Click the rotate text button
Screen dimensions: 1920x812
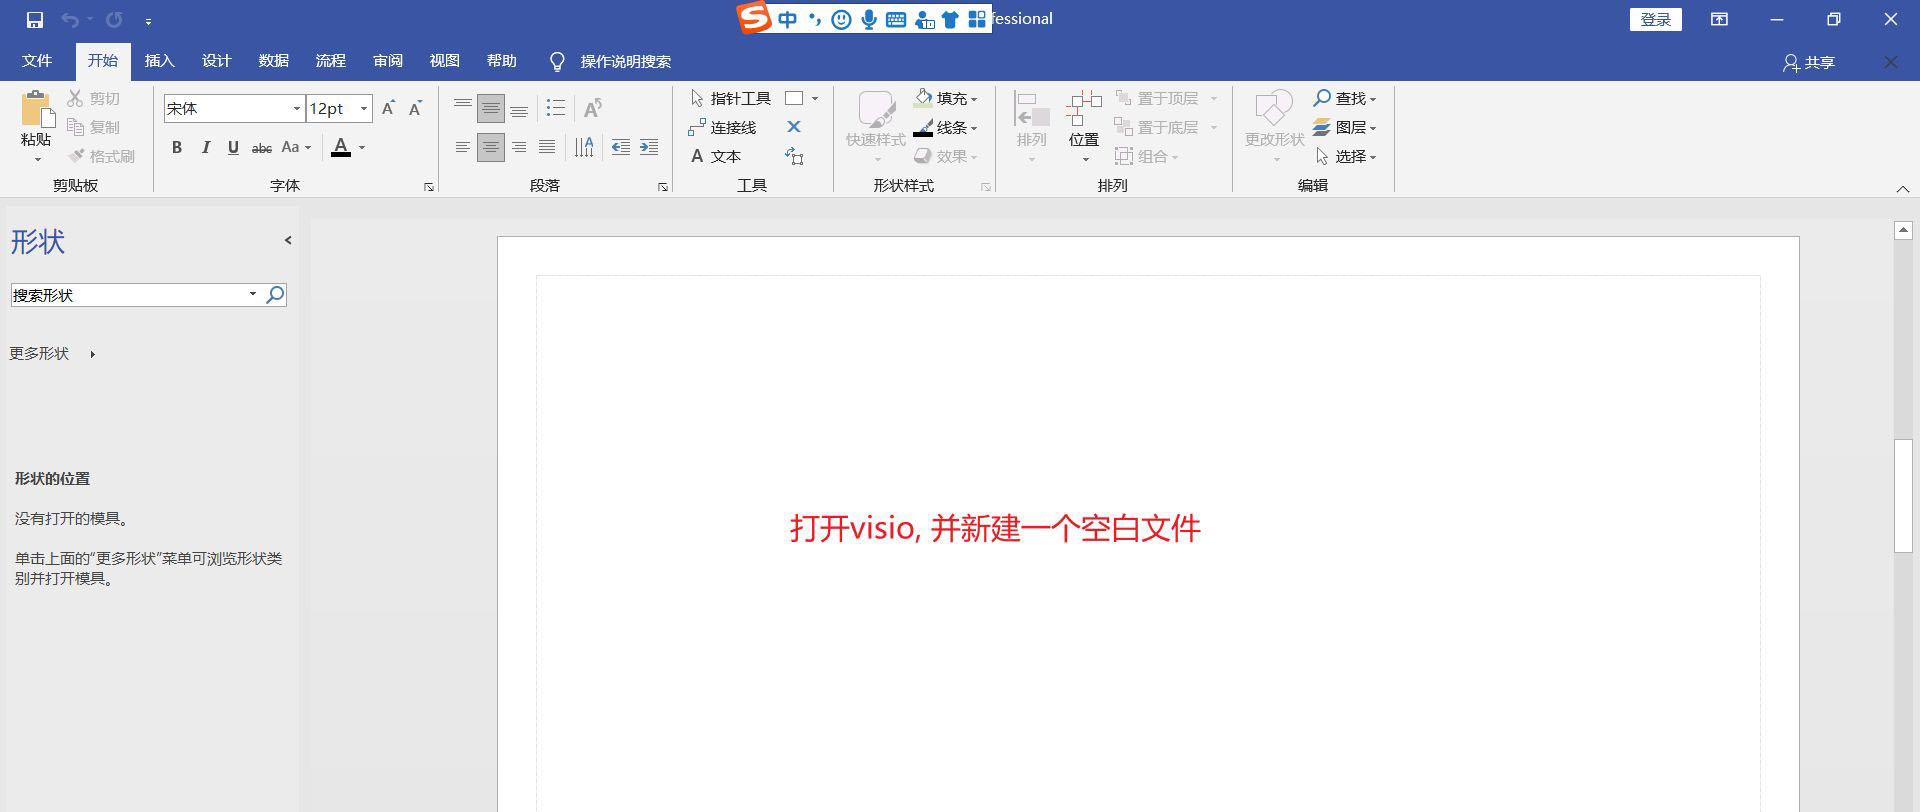tap(593, 108)
